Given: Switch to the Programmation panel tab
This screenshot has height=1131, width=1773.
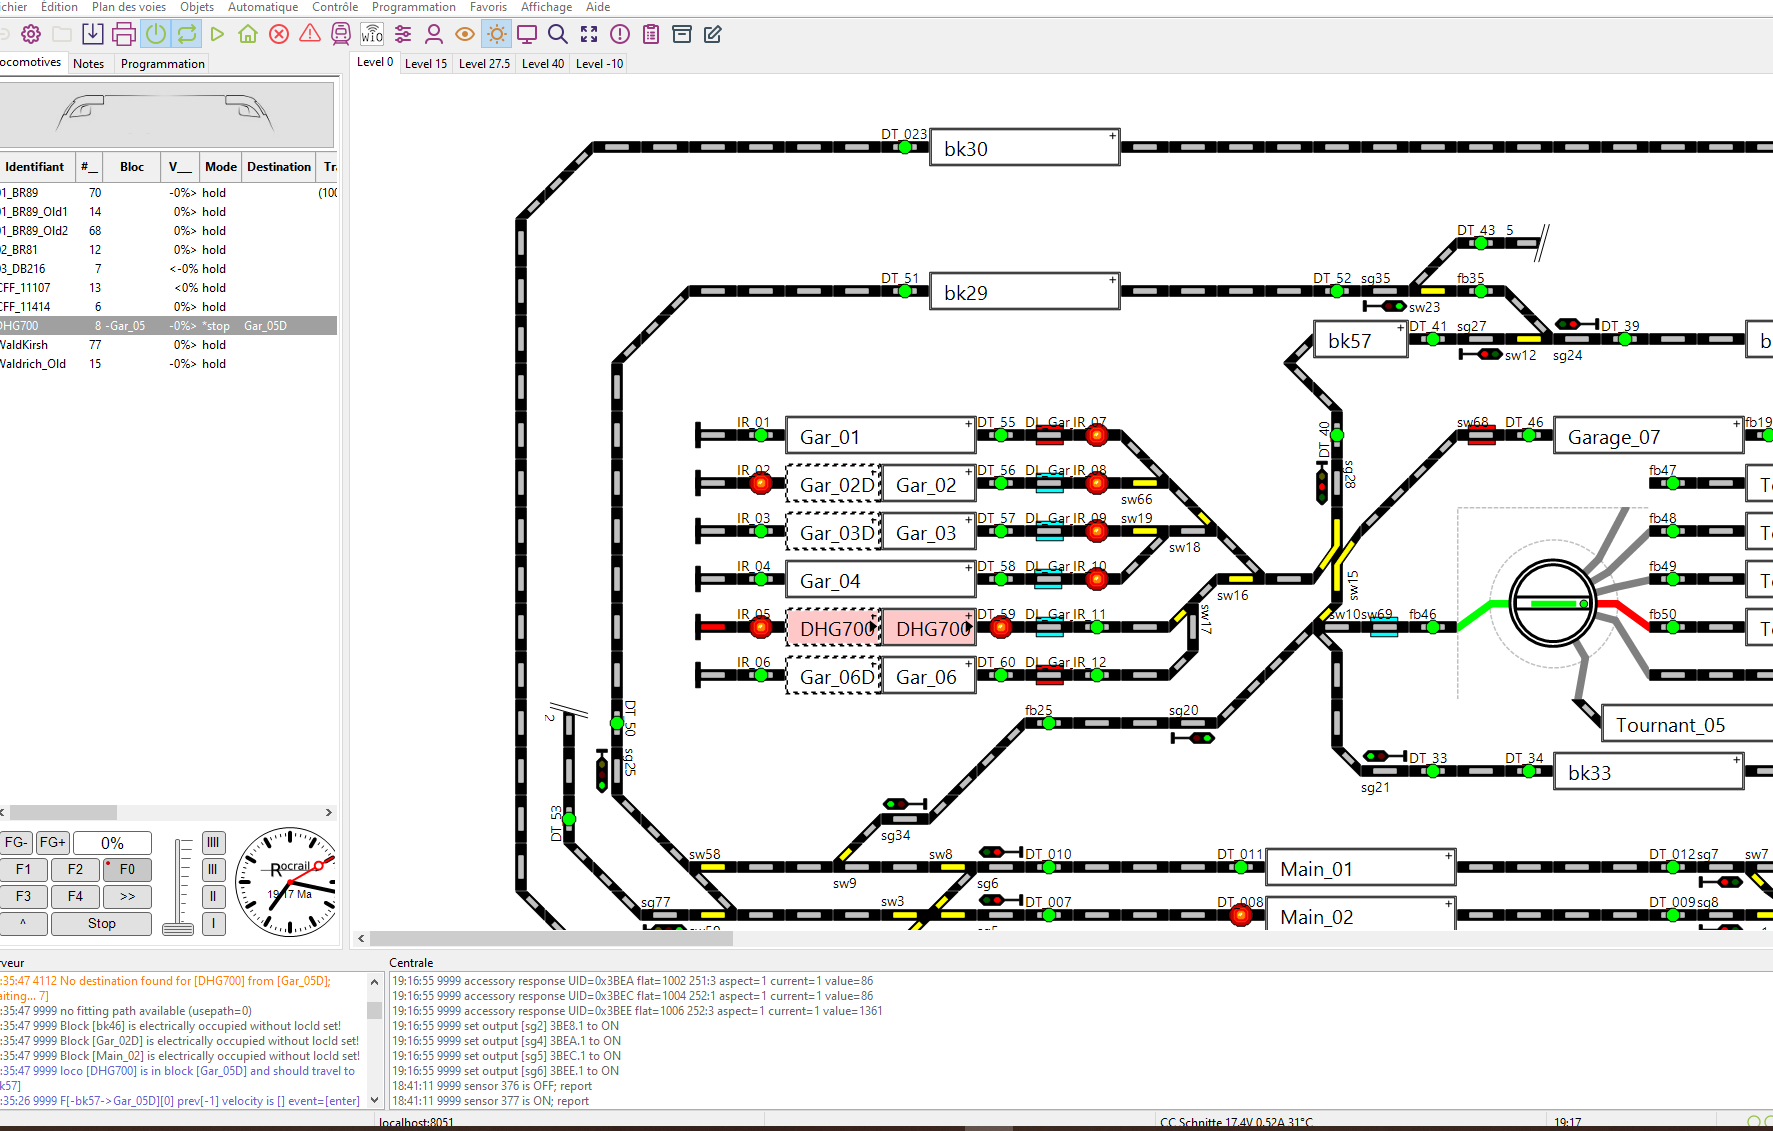Looking at the screenshot, I should [162, 63].
